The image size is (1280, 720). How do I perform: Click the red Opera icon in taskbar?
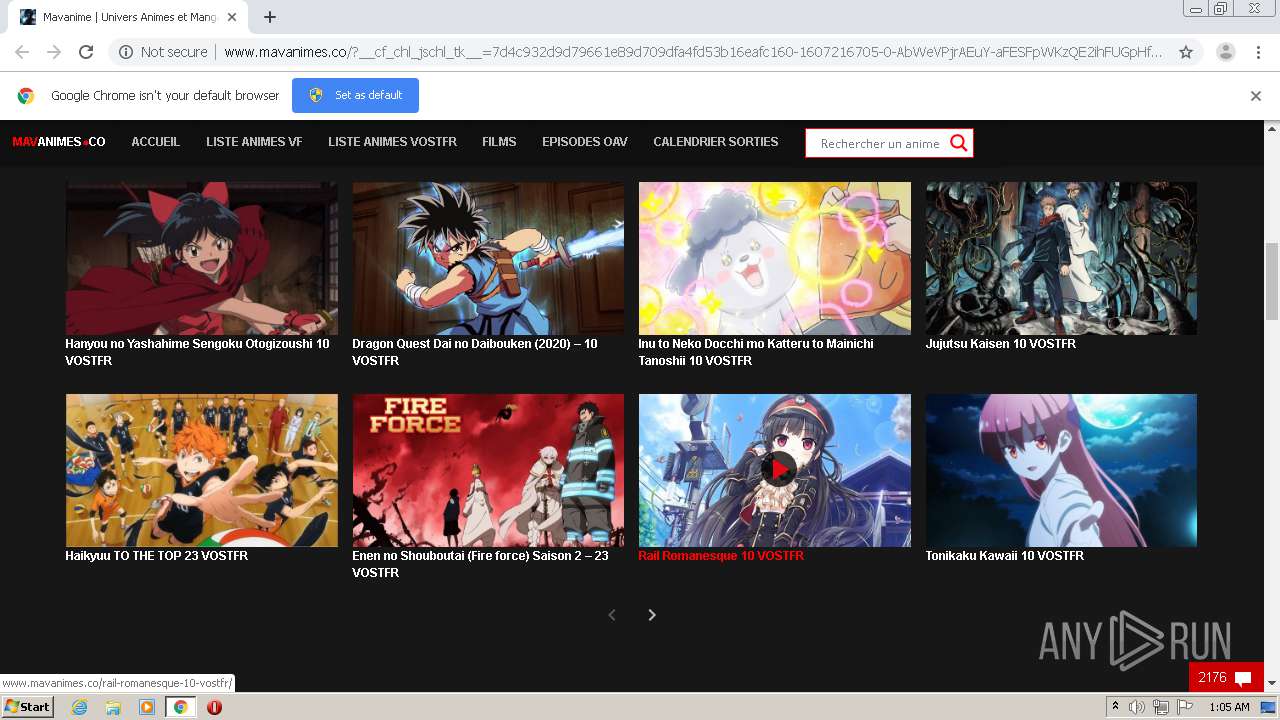tap(214, 707)
